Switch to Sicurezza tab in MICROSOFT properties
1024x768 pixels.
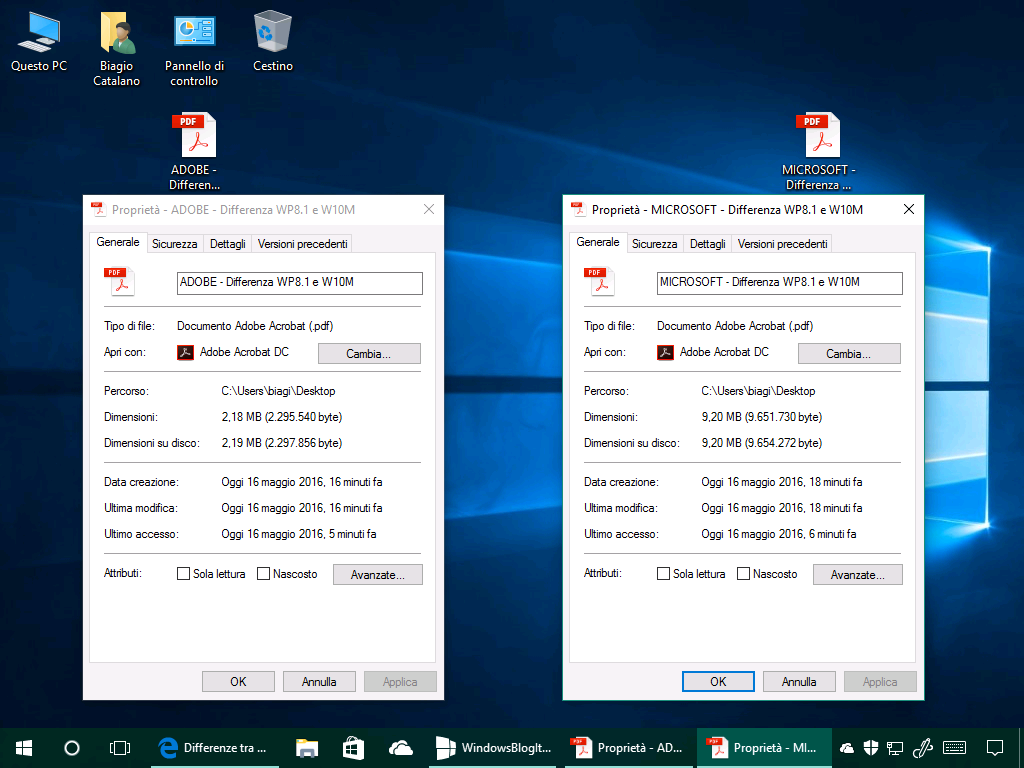pyautogui.click(x=654, y=244)
